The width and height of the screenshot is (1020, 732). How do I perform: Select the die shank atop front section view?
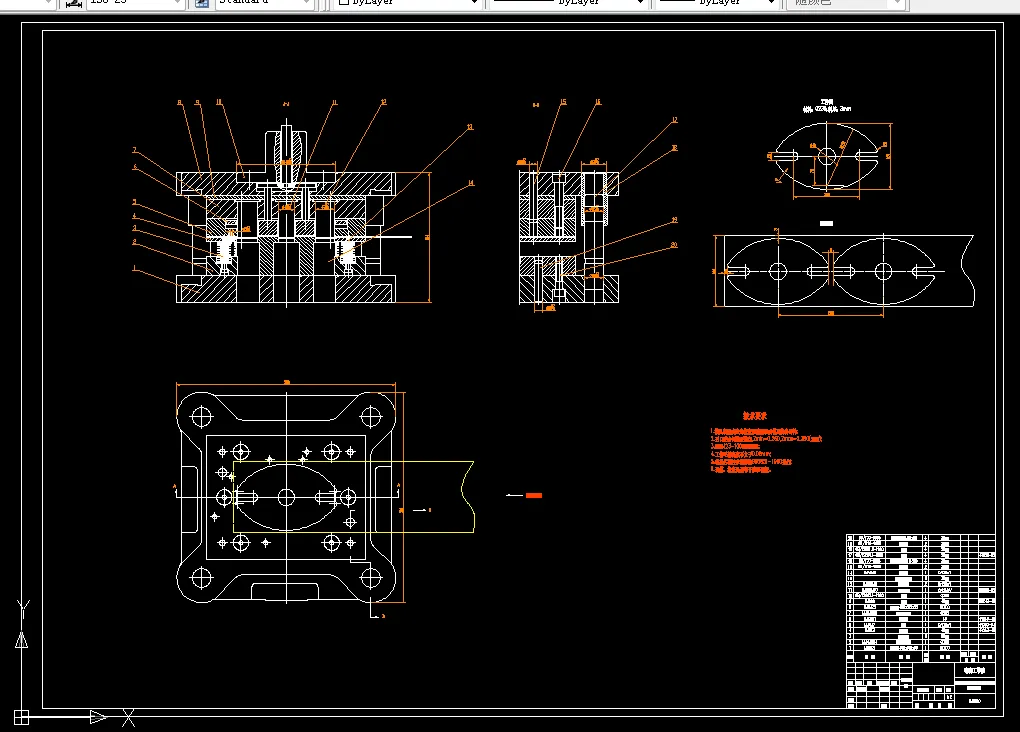point(286,153)
